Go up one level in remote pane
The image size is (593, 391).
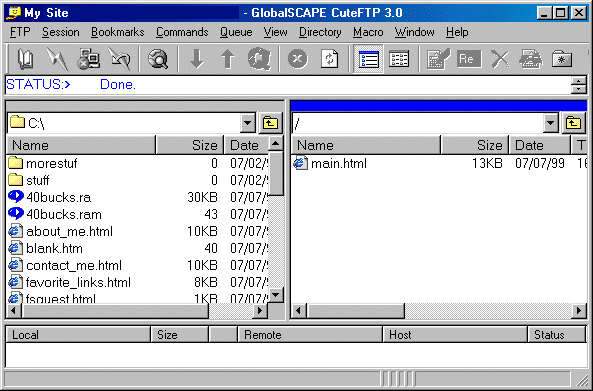573,123
